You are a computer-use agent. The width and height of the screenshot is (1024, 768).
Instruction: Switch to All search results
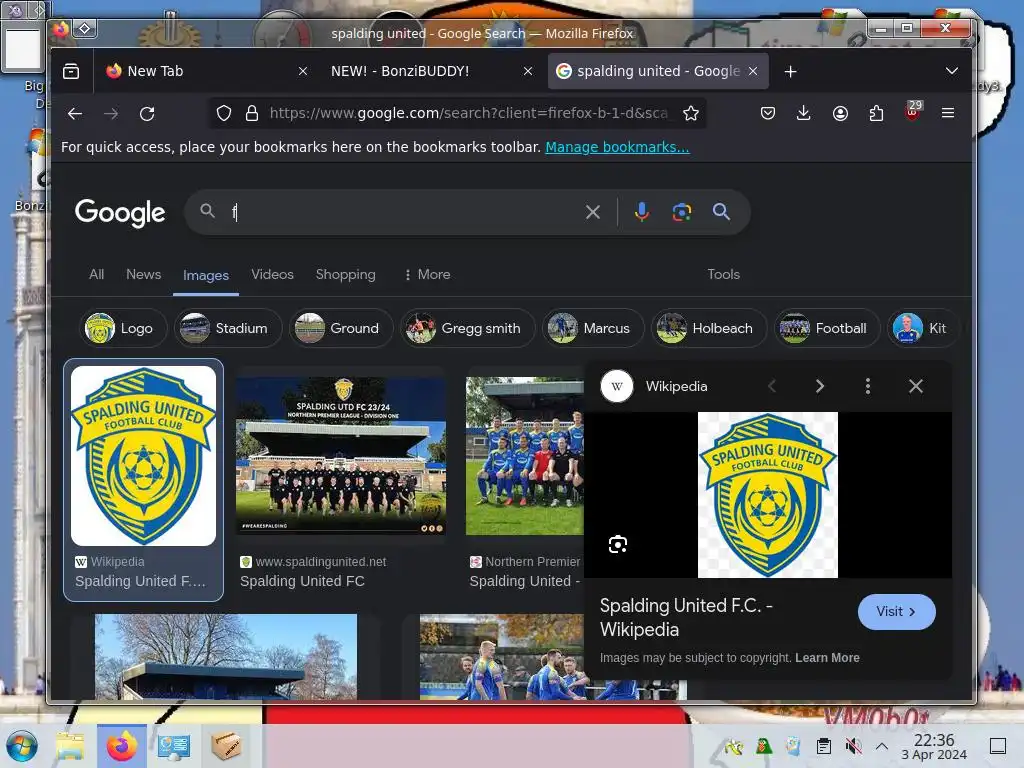click(x=97, y=274)
